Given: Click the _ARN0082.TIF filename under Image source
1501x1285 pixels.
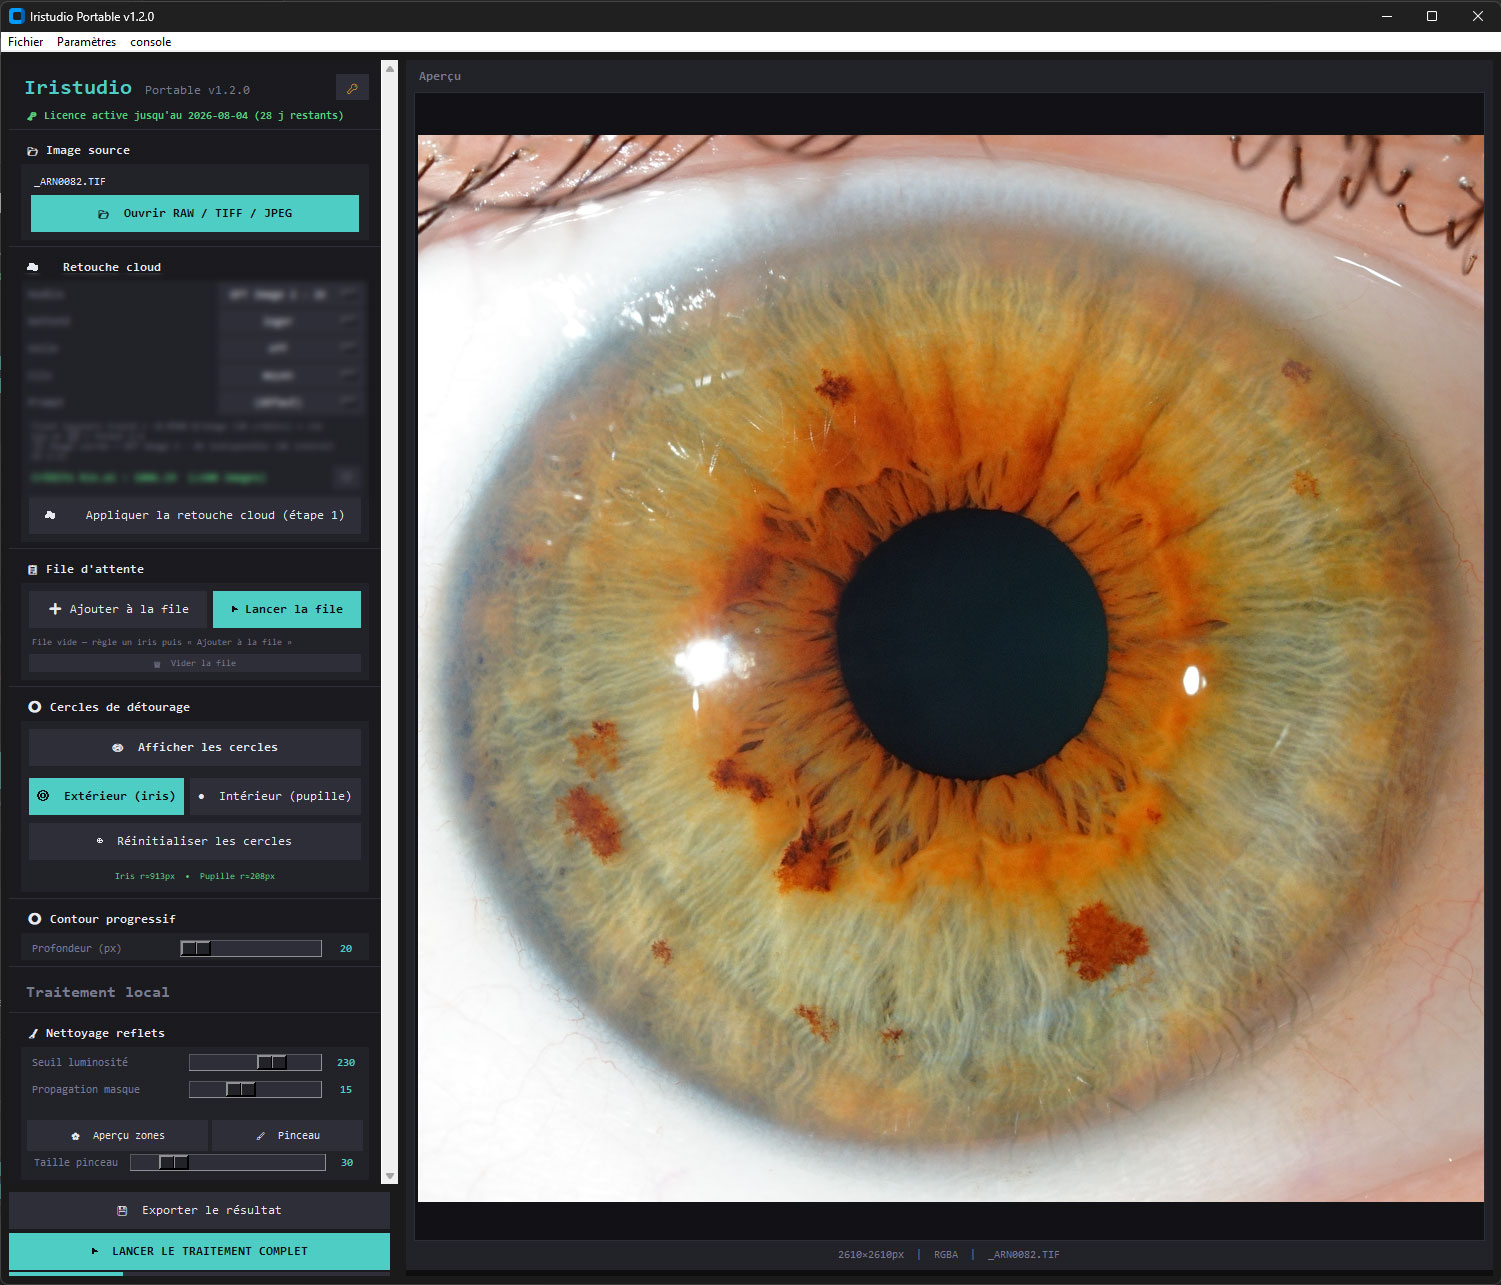Looking at the screenshot, I should [x=70, y=181].
